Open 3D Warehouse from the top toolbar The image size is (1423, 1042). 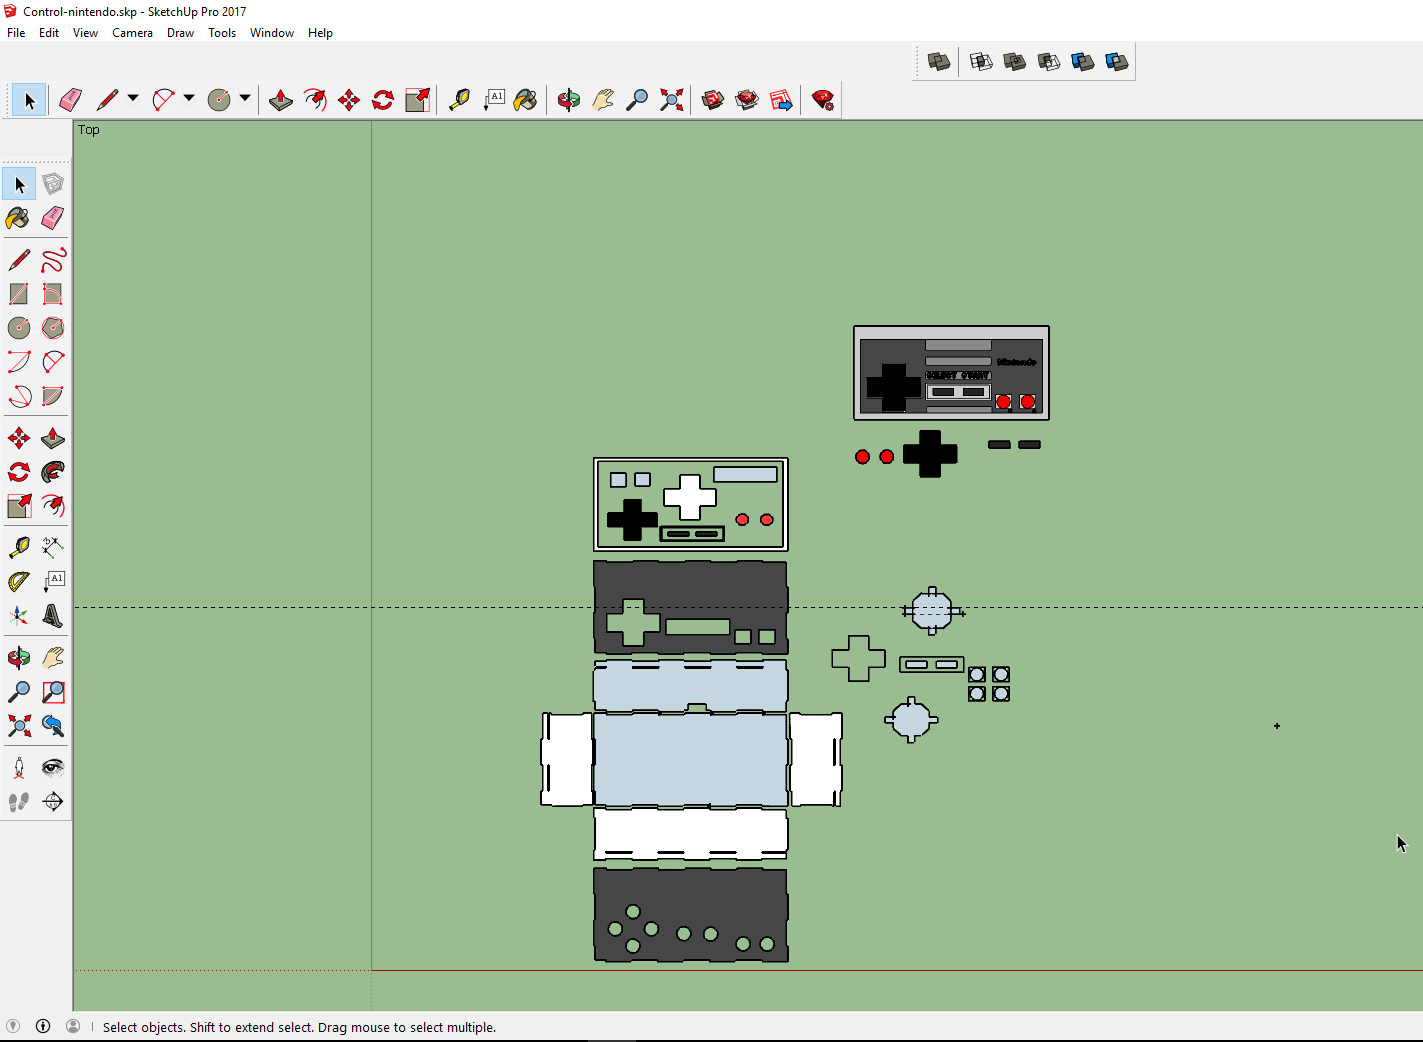713,100
